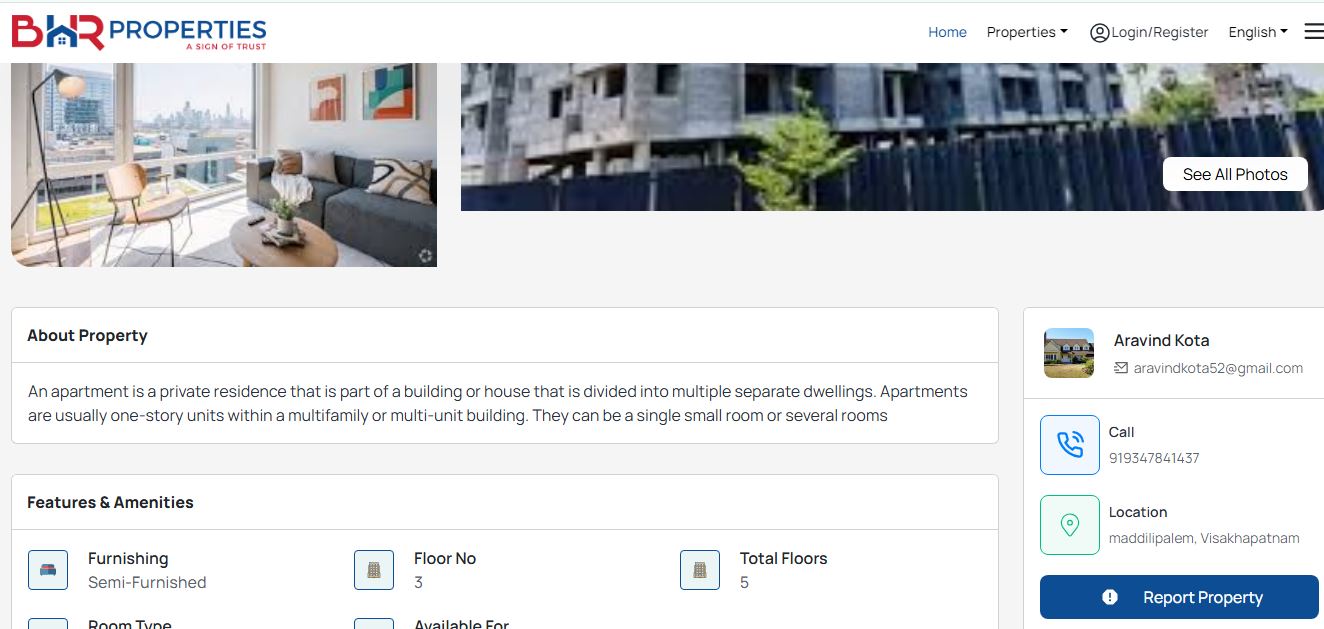The height and width of the screenshot is (629, 1324).
Task: Click the BHR Properties logo
Action: click(x=139, y=32)
